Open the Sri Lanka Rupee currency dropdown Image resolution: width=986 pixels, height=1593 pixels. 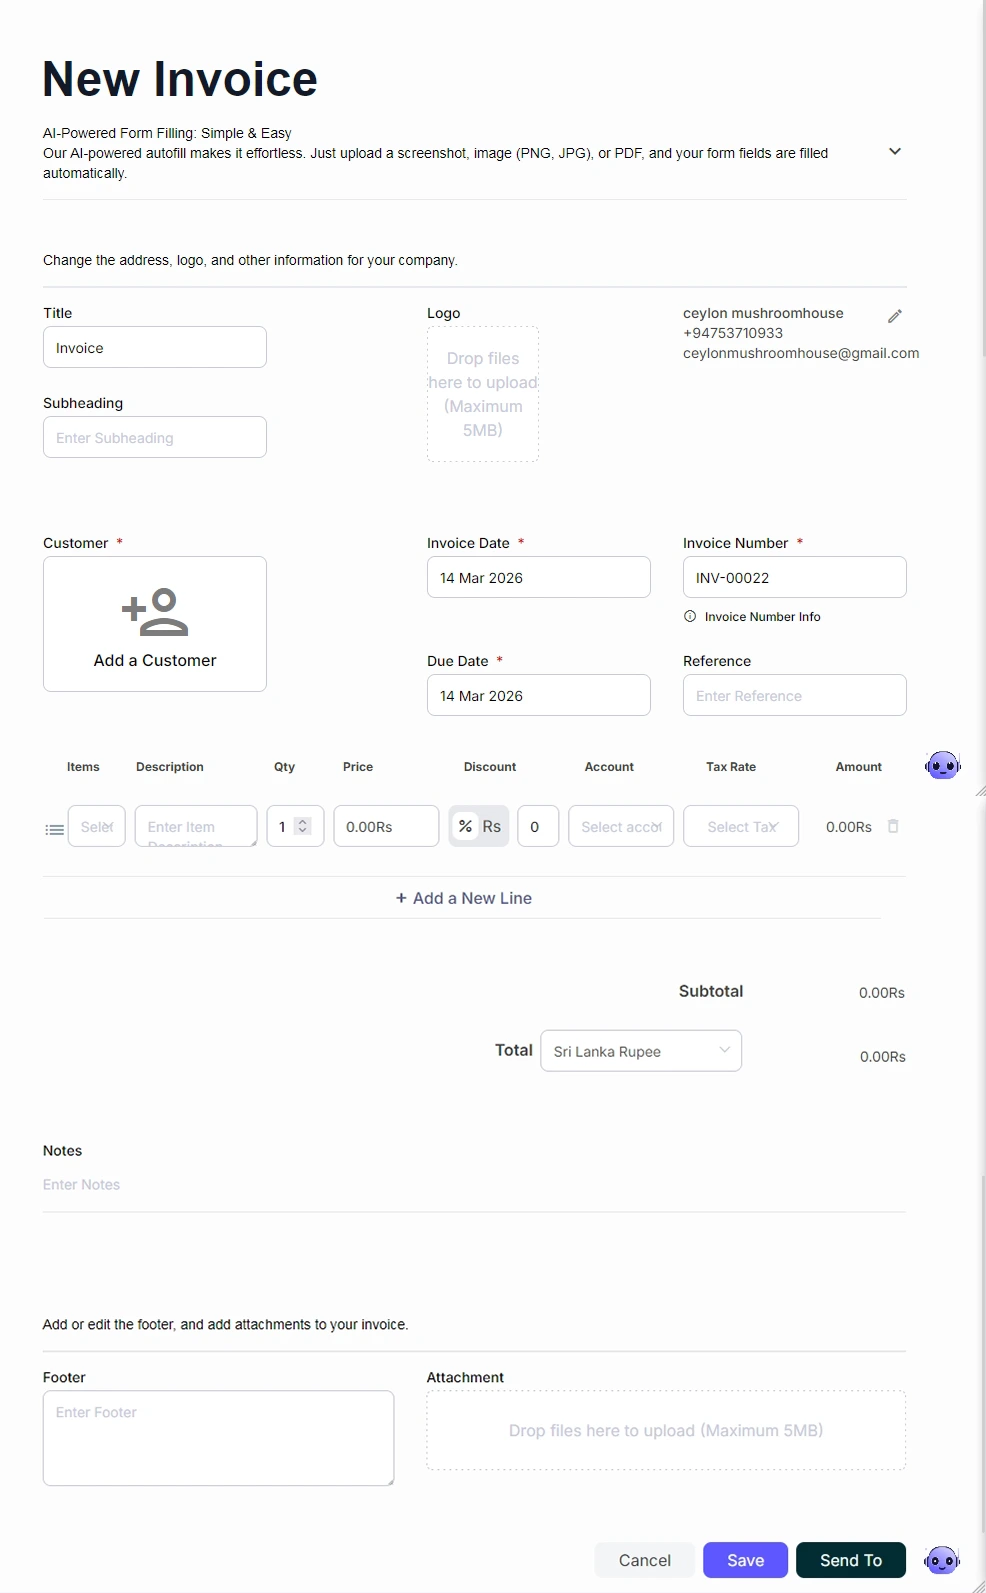(x=641, y=1051)
